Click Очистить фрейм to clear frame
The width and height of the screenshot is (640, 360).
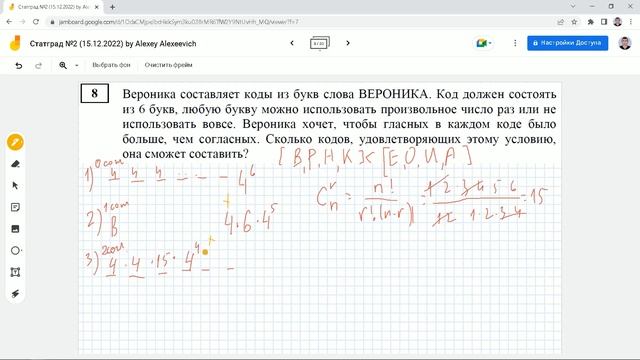(168, 65)
